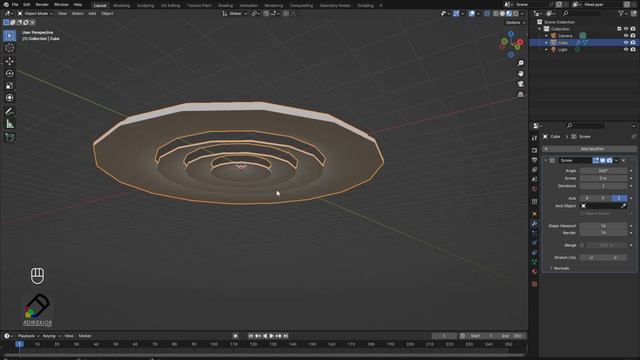Jump to the timeline start
The image size is (640, 360).
[251, 336]
